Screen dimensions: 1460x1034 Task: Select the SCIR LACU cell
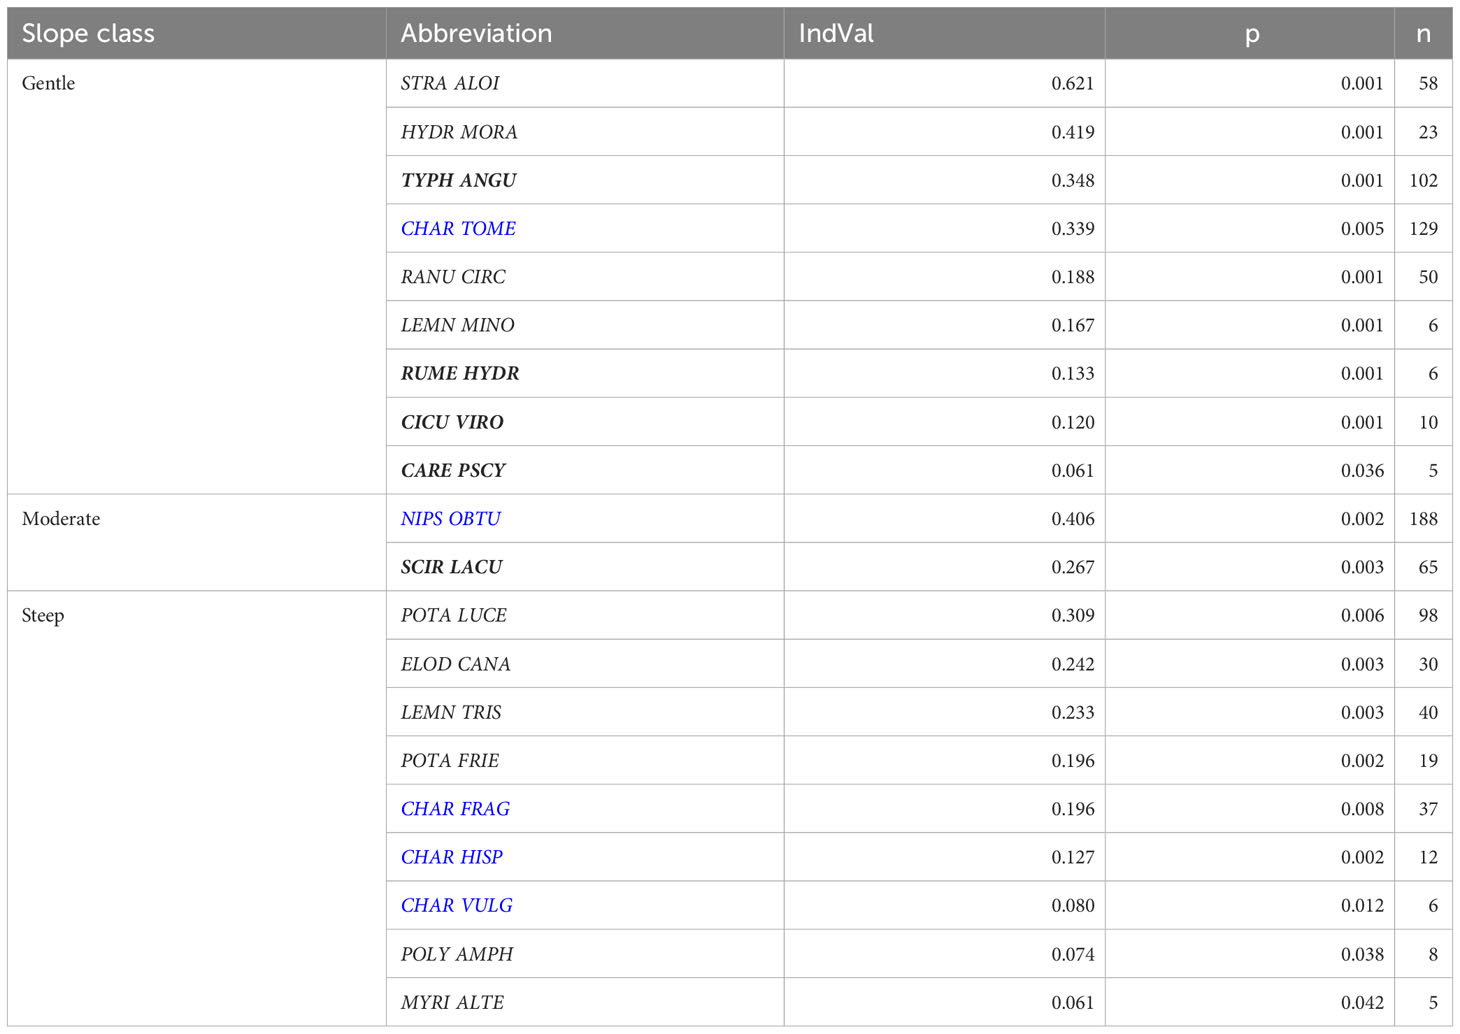[x=585, y=567]
